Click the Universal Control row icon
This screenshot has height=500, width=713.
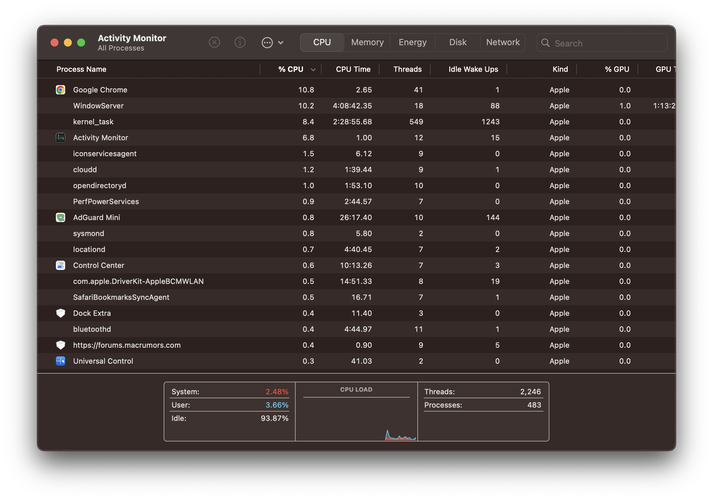pos(60,361)
